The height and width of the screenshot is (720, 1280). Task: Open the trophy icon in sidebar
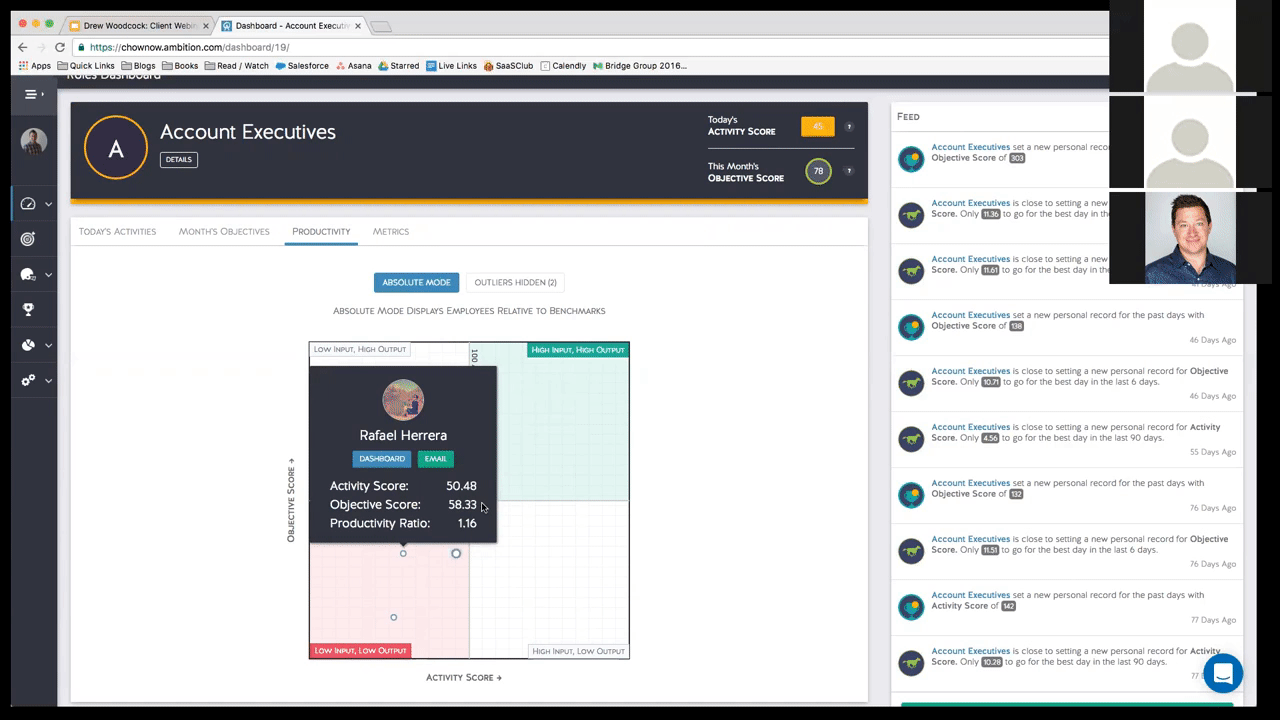28,310
